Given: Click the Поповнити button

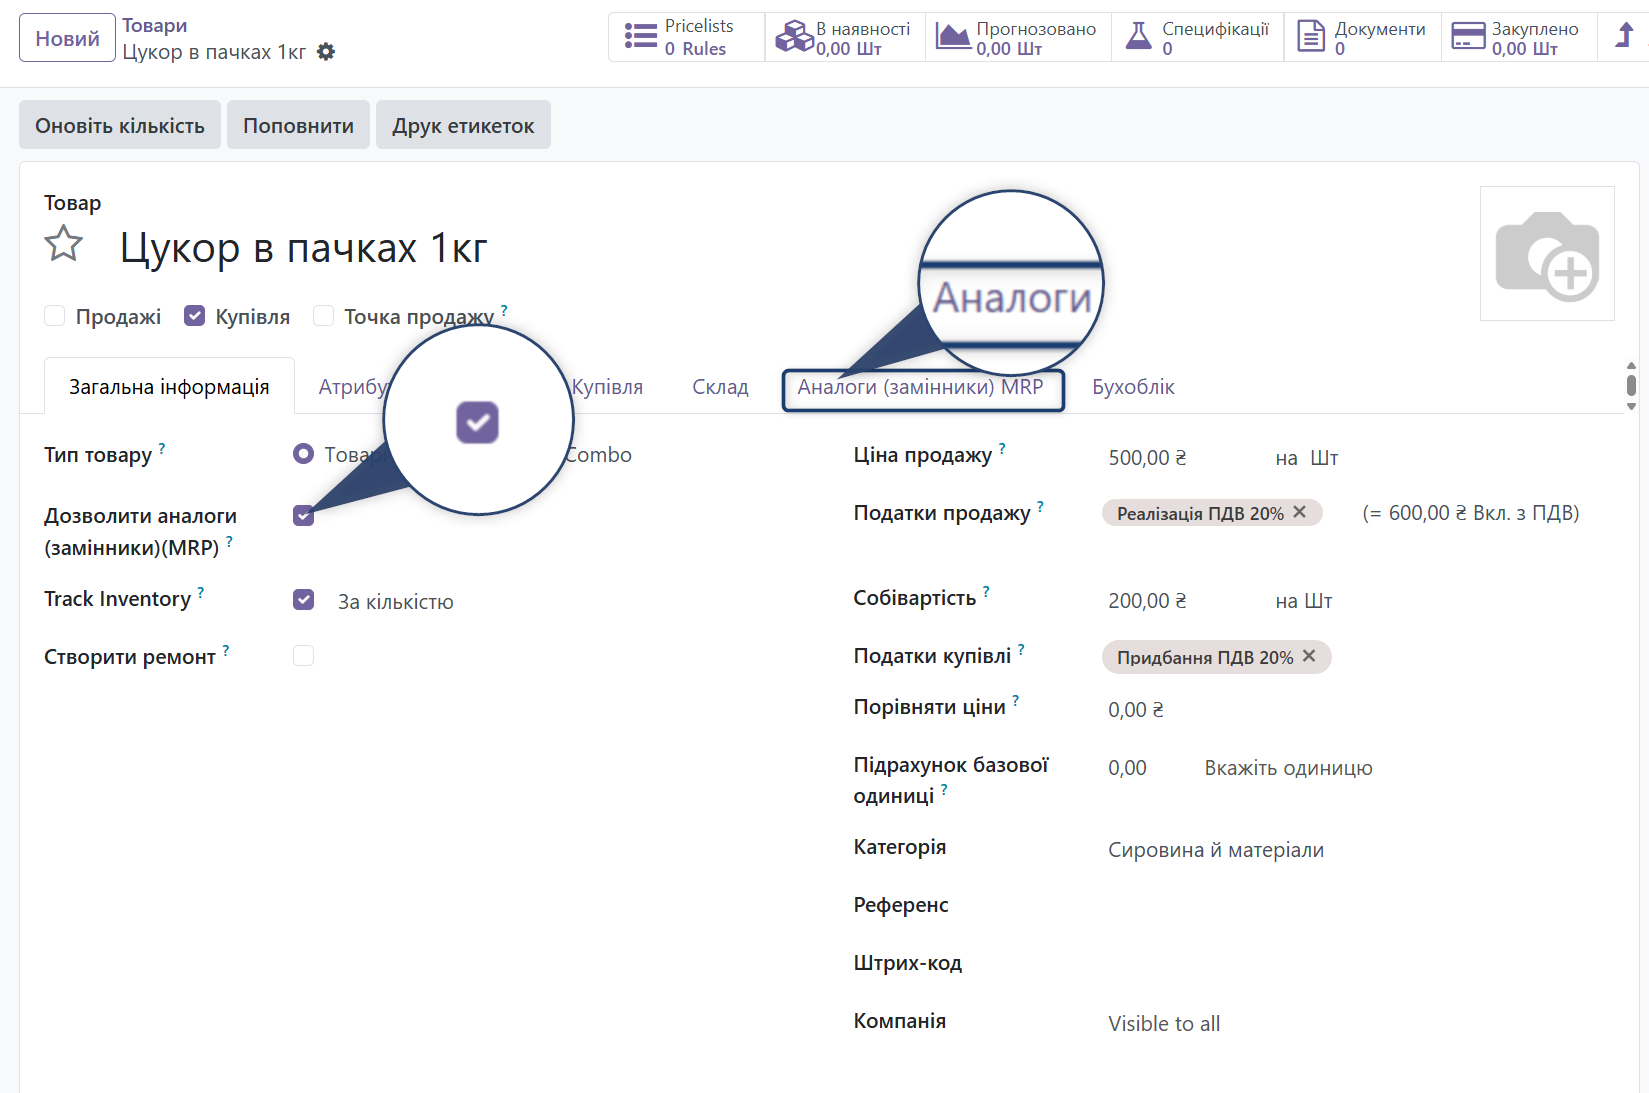Looking at the screenshot, I should point(297,124).
